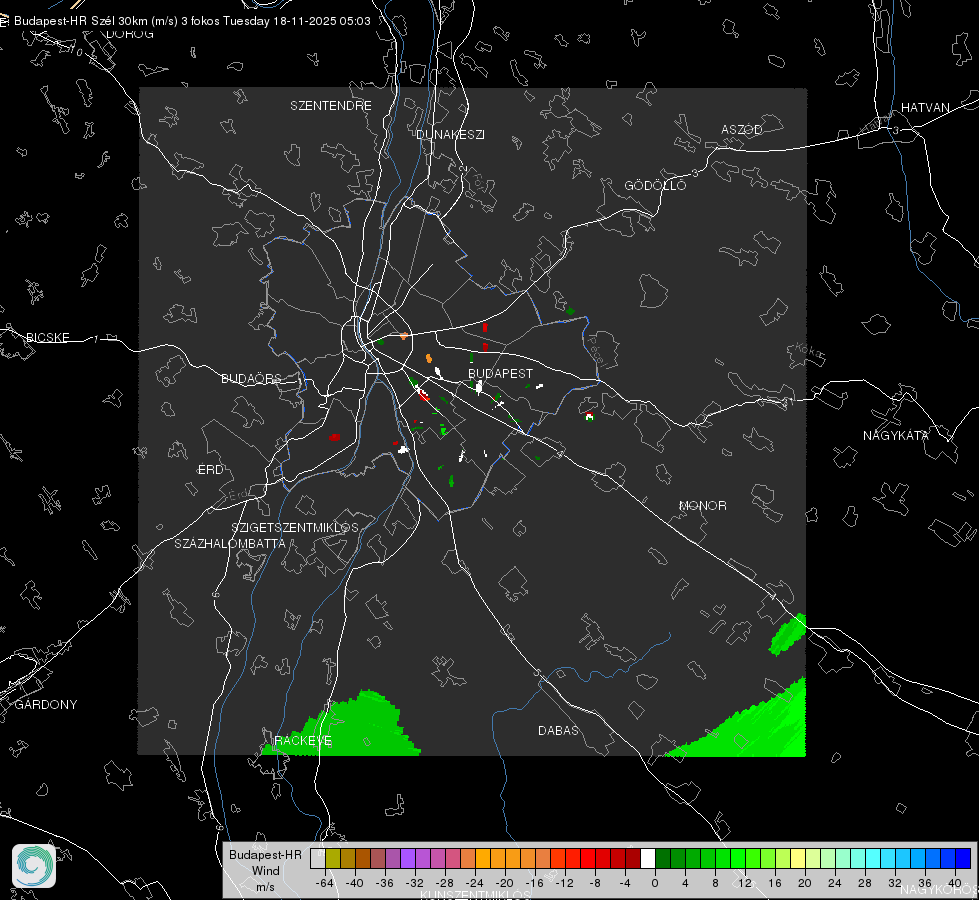The width and height of the screenshot is (979, 900).
Task: Click the 'DABAS' map label
Action: 558,731
